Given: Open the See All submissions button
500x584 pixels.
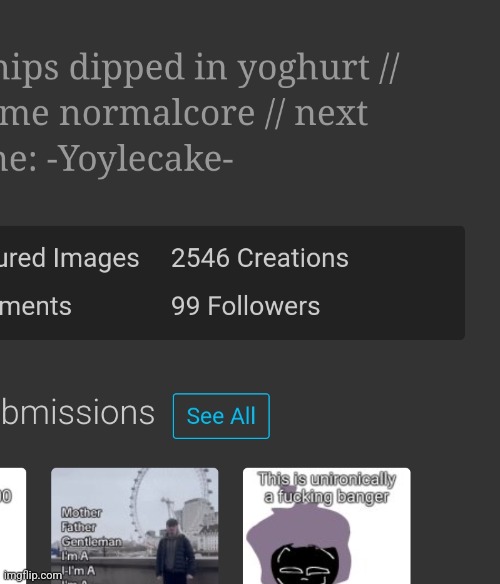Looking at the screenshot, I should tap(221, 416).
